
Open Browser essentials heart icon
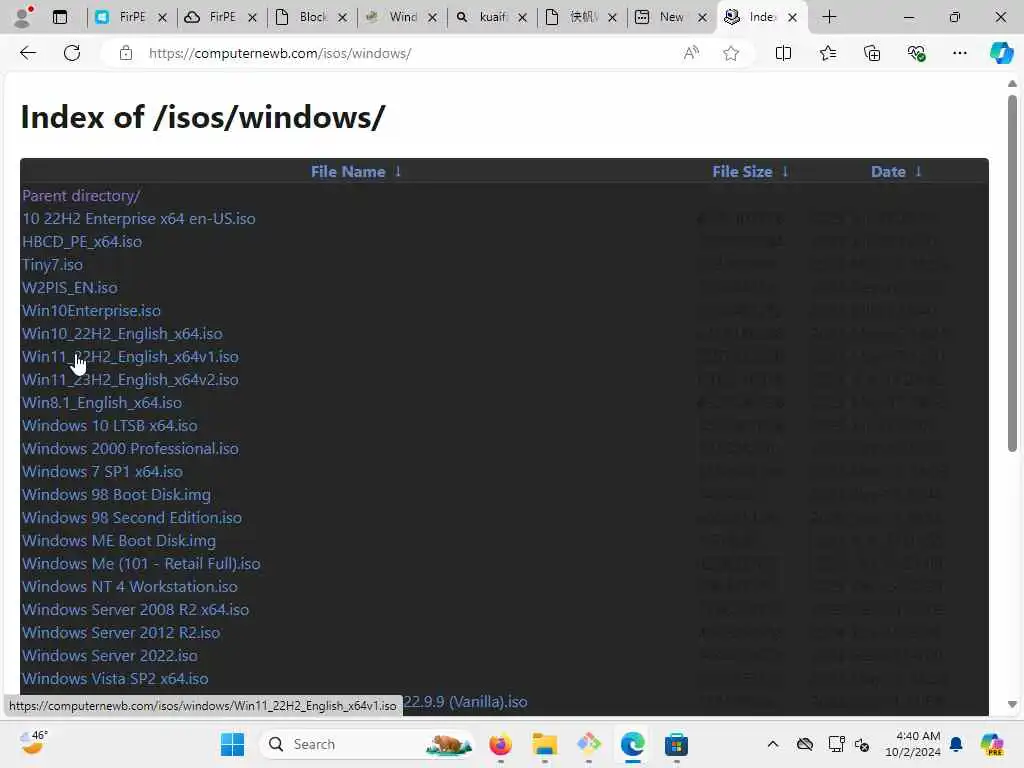916,53
